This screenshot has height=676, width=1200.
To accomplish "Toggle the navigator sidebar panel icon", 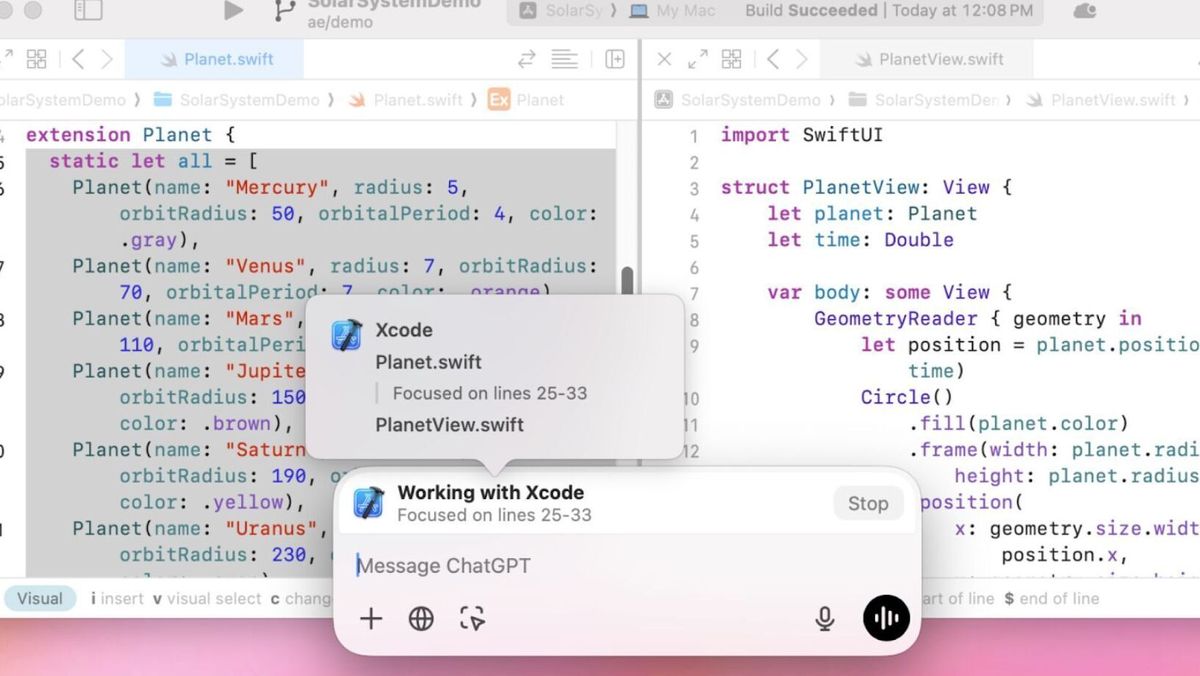I will (x=88, y=11).
